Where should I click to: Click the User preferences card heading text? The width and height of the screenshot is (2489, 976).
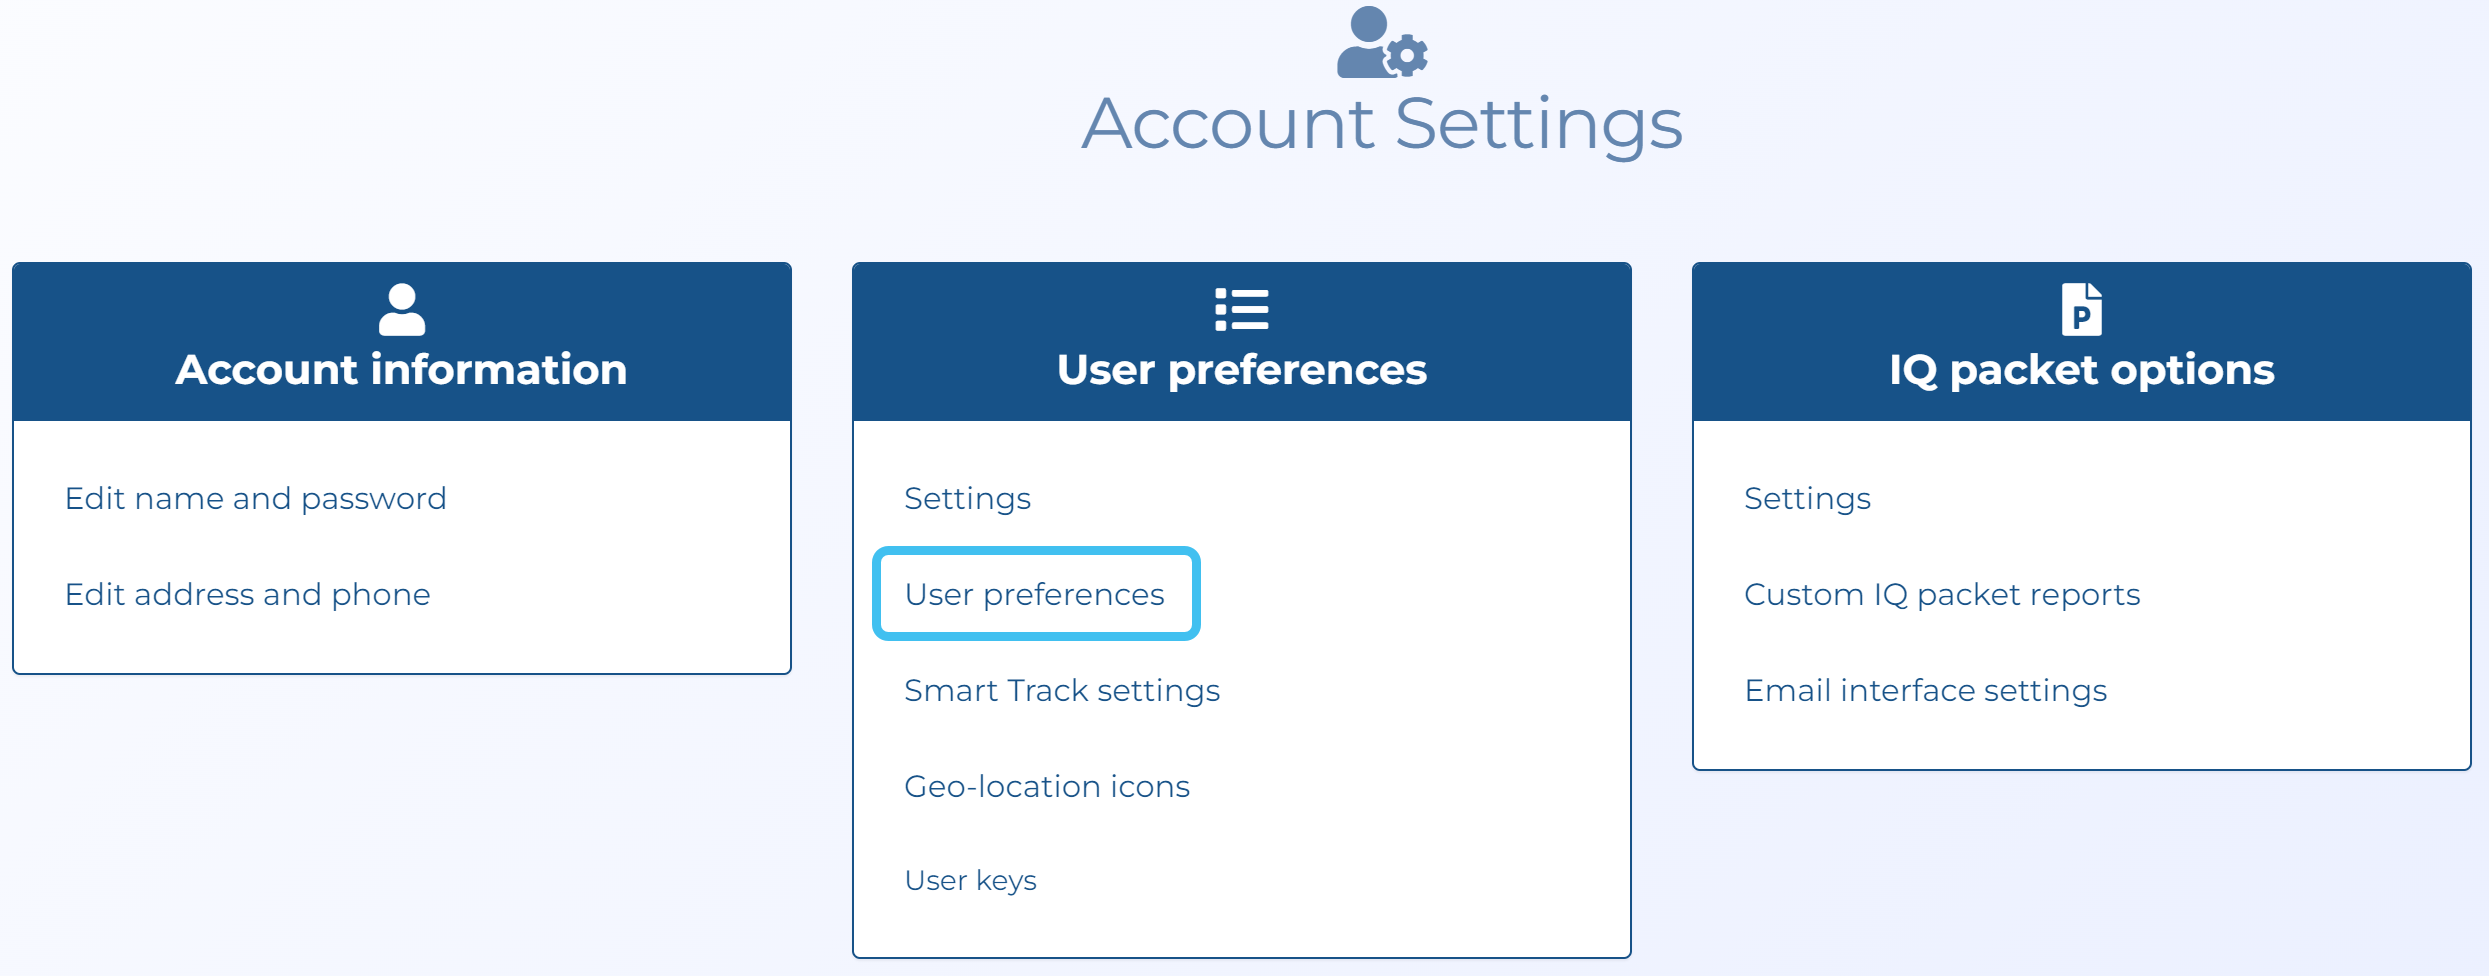[x=1241, y=370]
